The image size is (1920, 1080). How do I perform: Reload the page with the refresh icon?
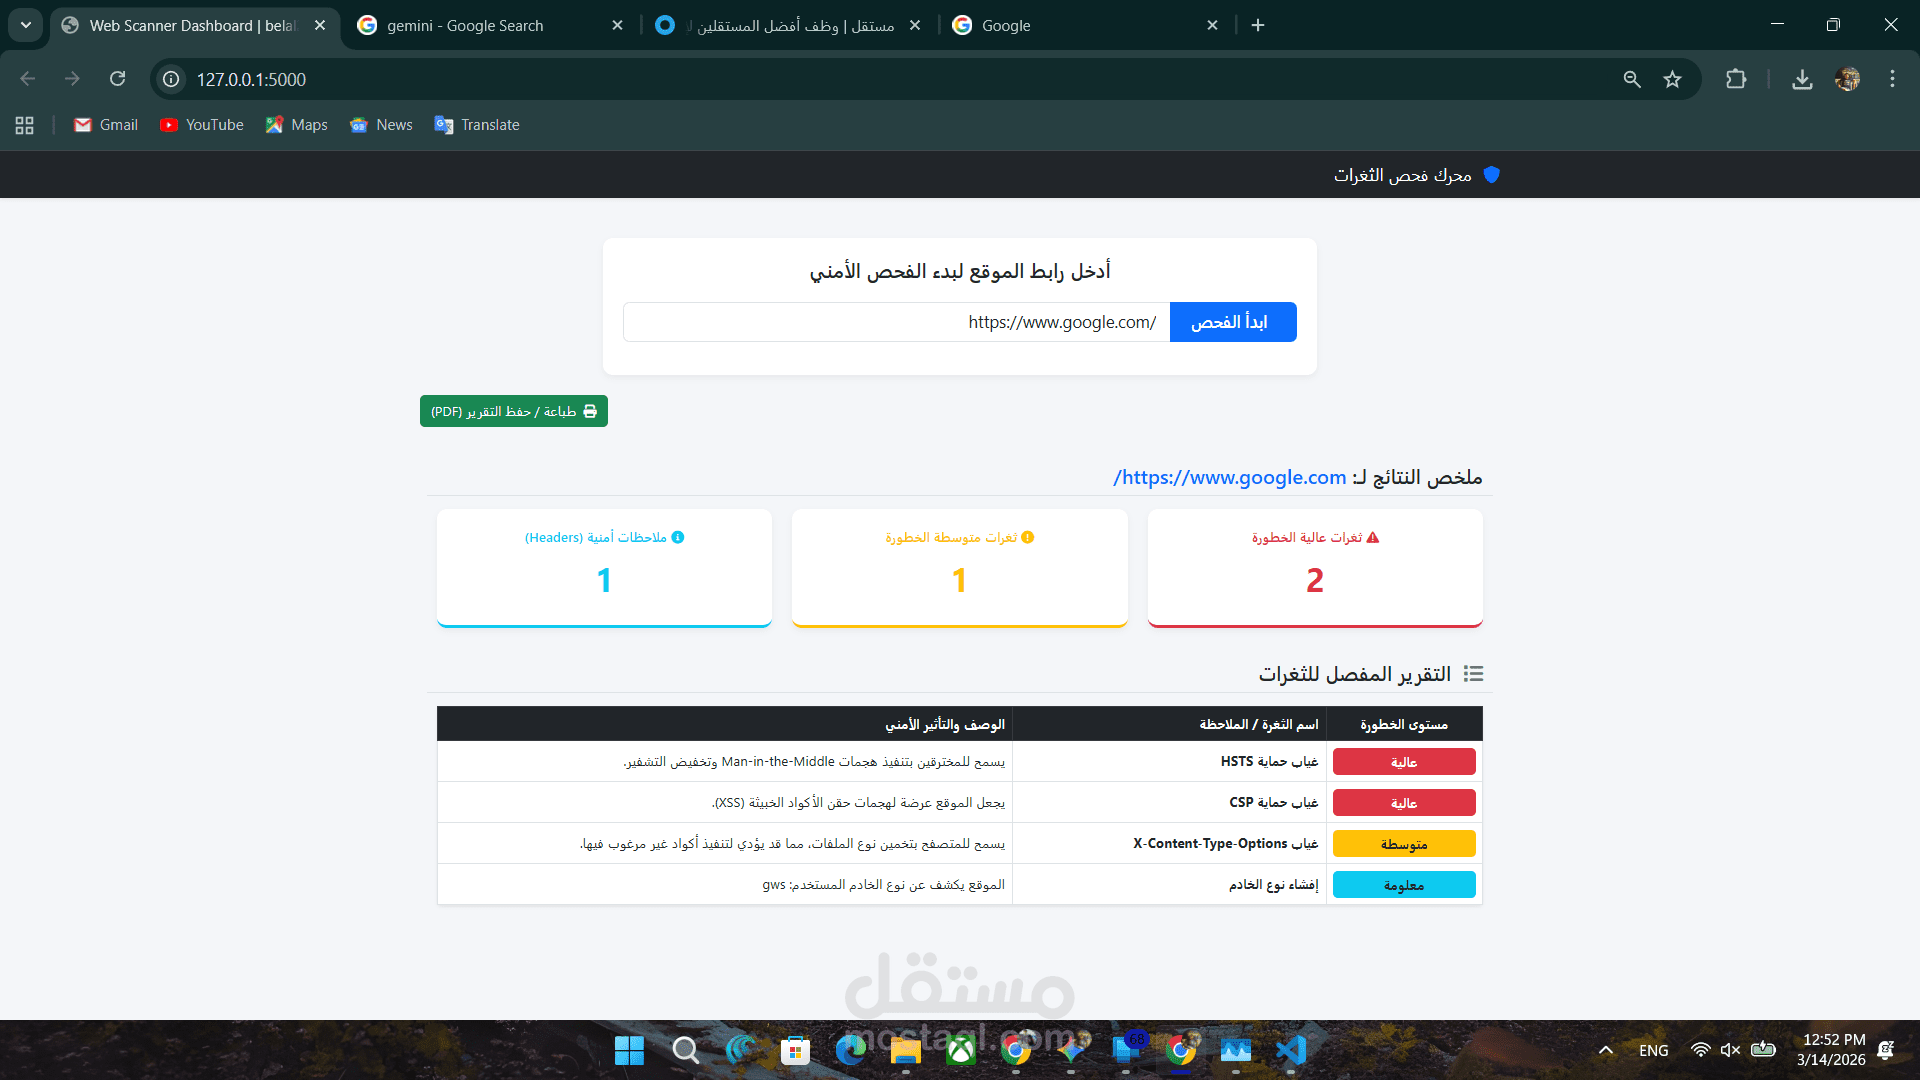(x=117, y=79)
